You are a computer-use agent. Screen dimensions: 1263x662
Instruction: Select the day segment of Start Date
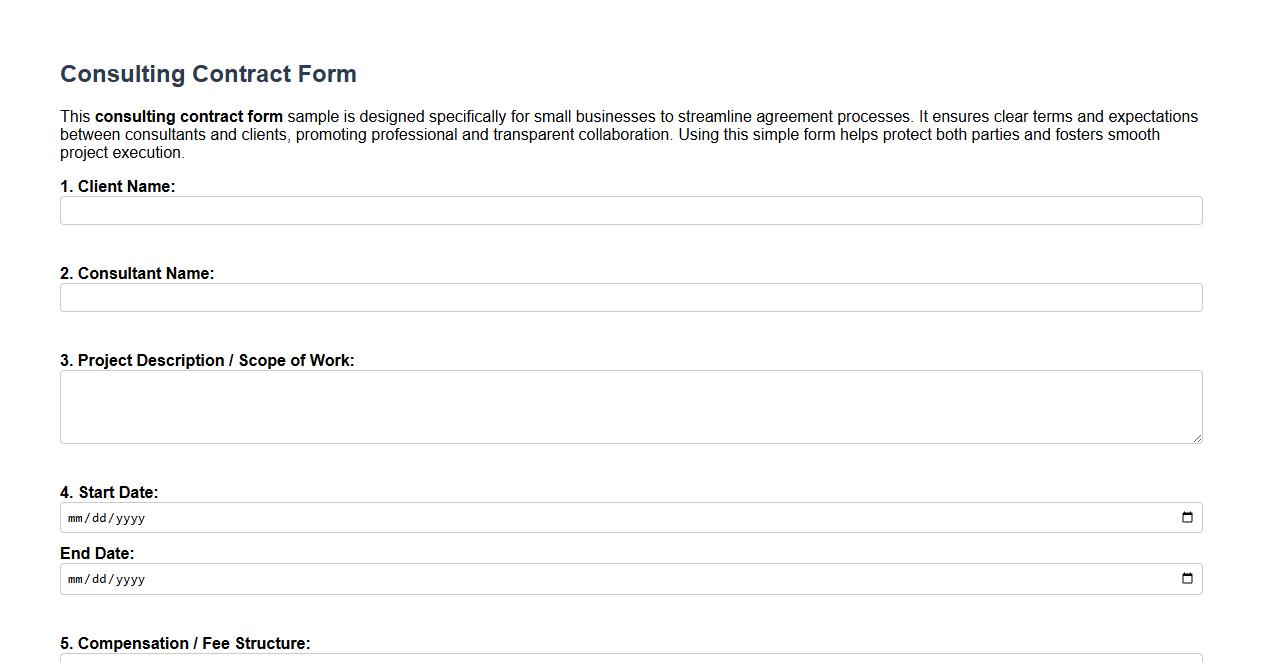100,518
